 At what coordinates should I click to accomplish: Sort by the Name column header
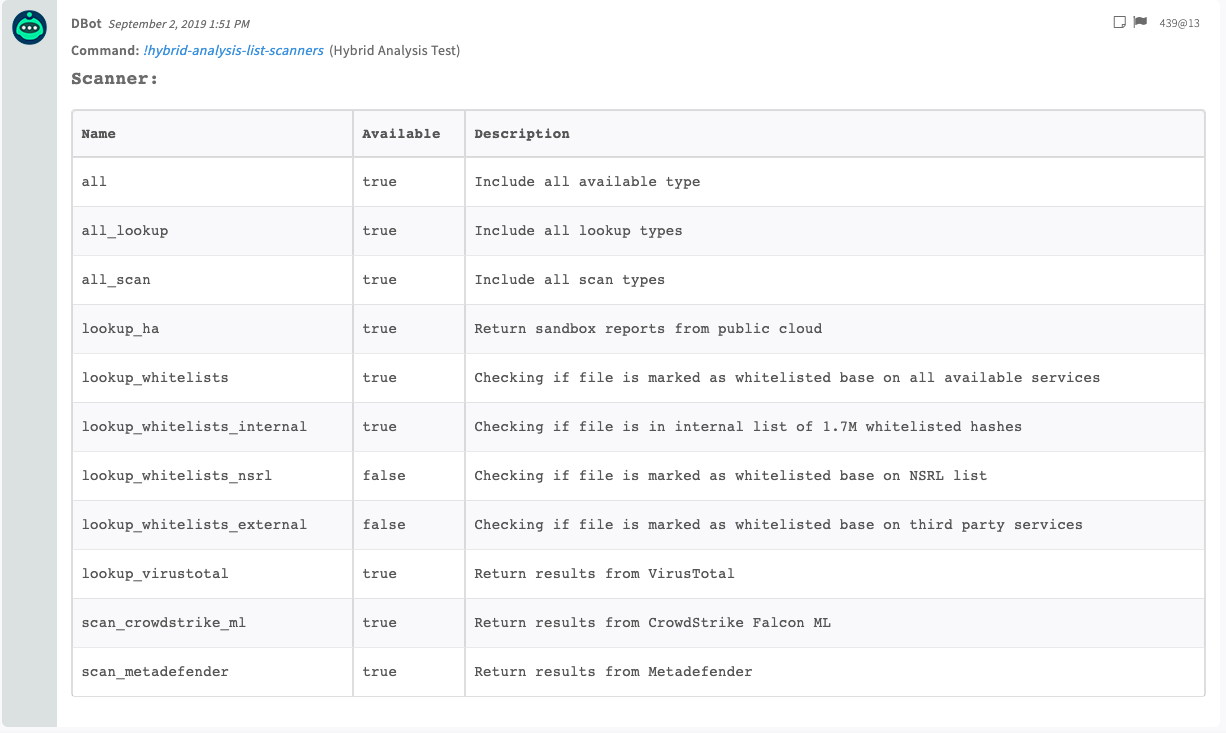click(99, 134)
